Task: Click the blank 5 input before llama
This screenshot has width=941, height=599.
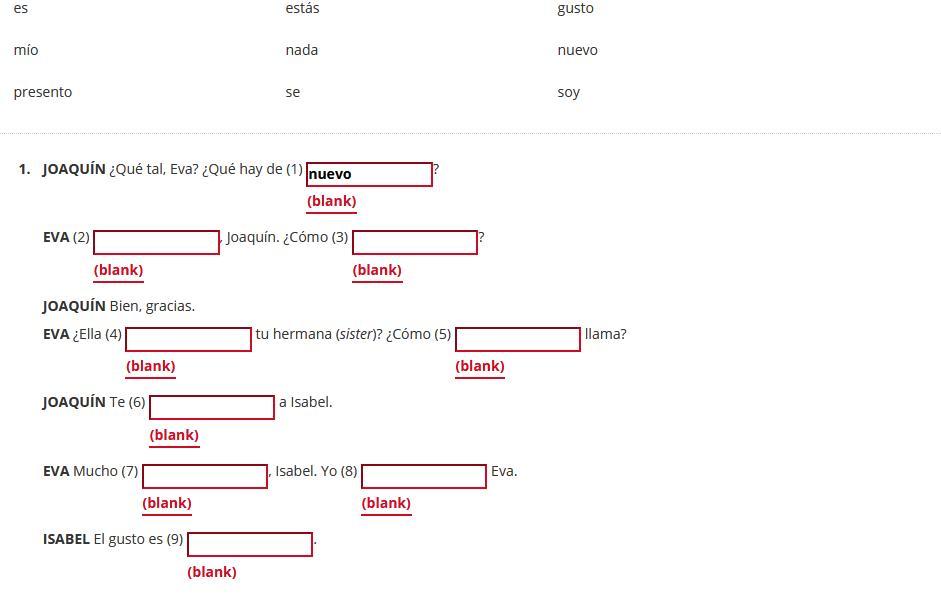Action: click(518, 339)
